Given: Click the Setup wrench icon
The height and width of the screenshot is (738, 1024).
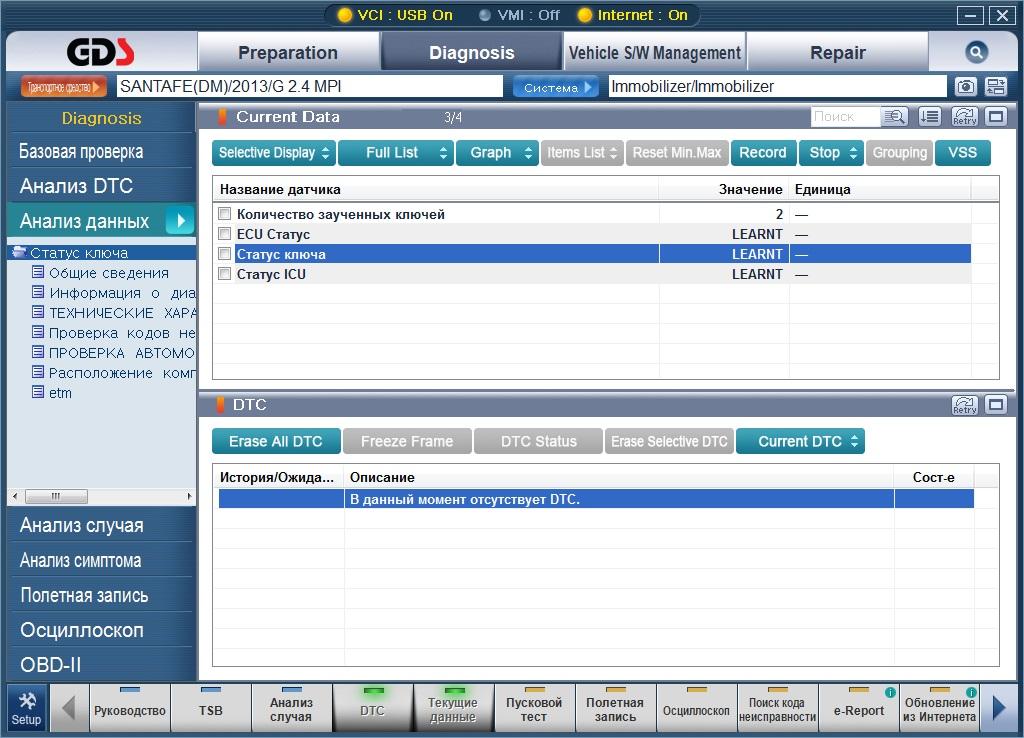Looking at the screenshot, I should tap(27, 709).
